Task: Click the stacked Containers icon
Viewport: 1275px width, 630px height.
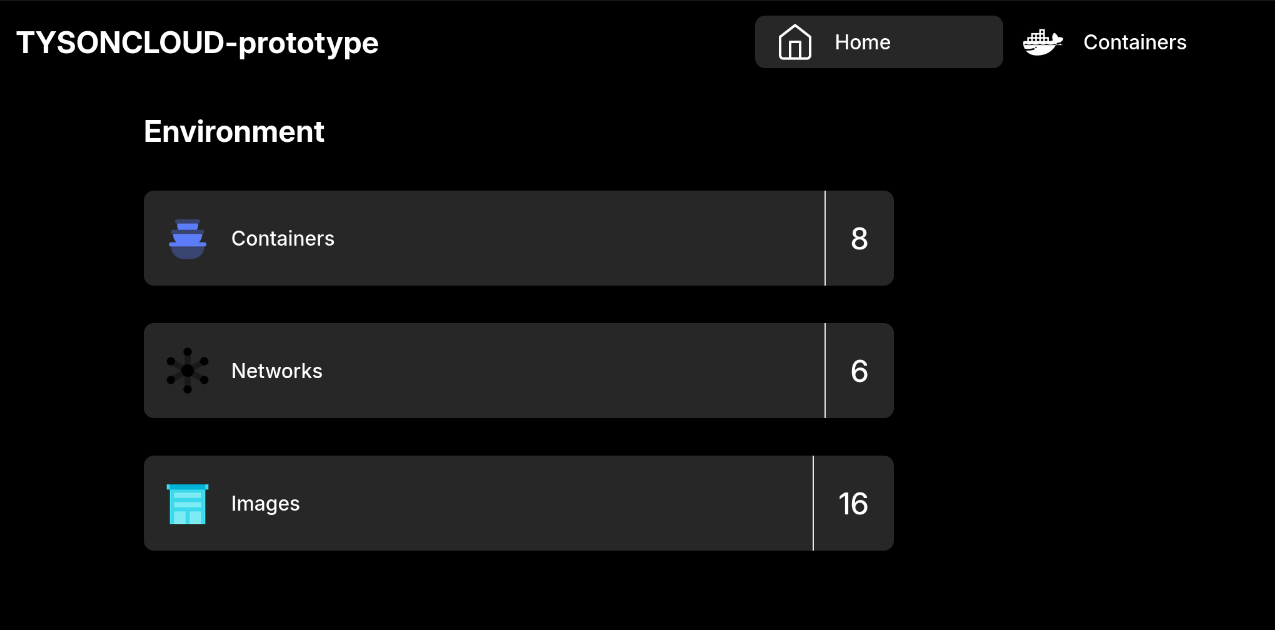Action: (x=187, y=239)
